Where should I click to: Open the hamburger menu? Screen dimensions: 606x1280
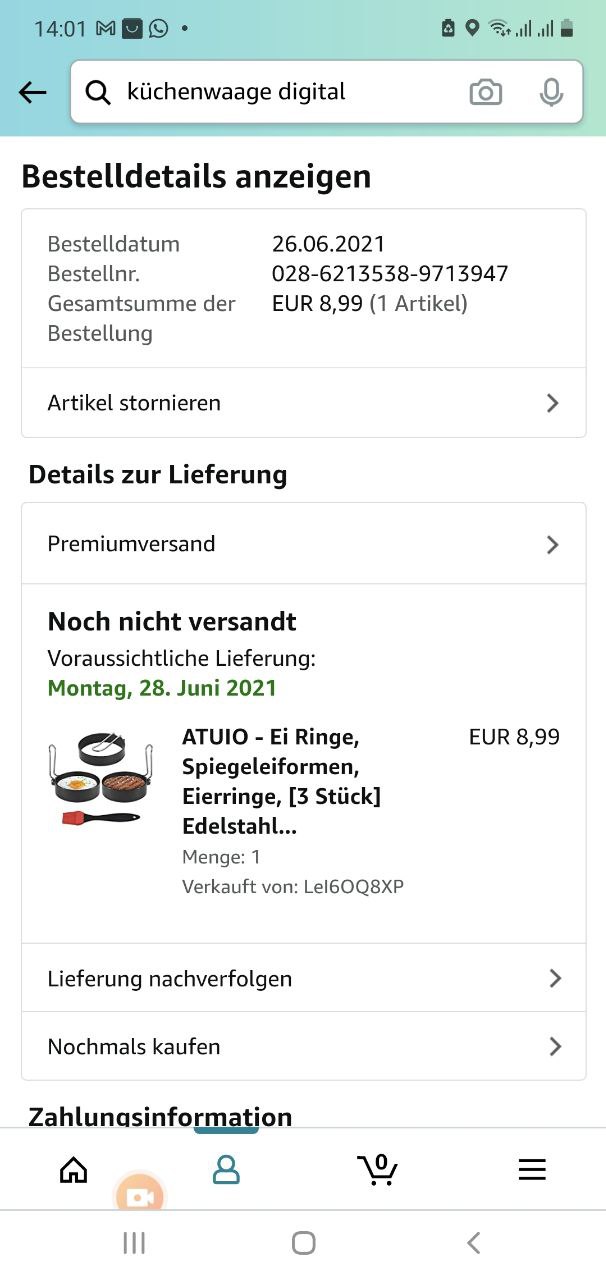532,1170
